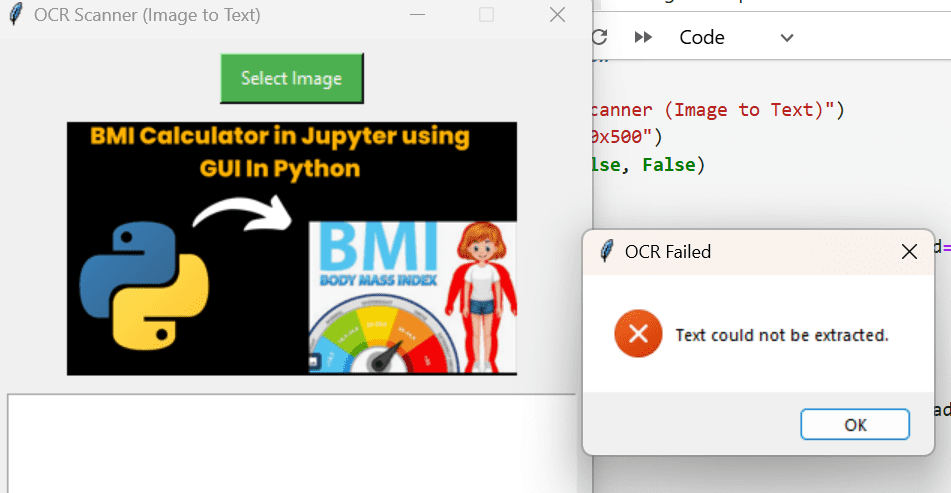951x493 pixels.
Task: Click the red error icon in dialog
Action: (638, 334)
